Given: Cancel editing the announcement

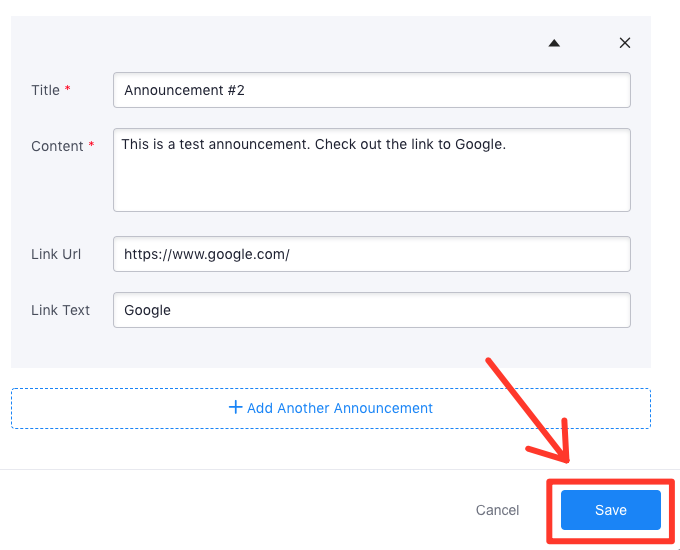Looking at the screenshot, I should (497, 510).
